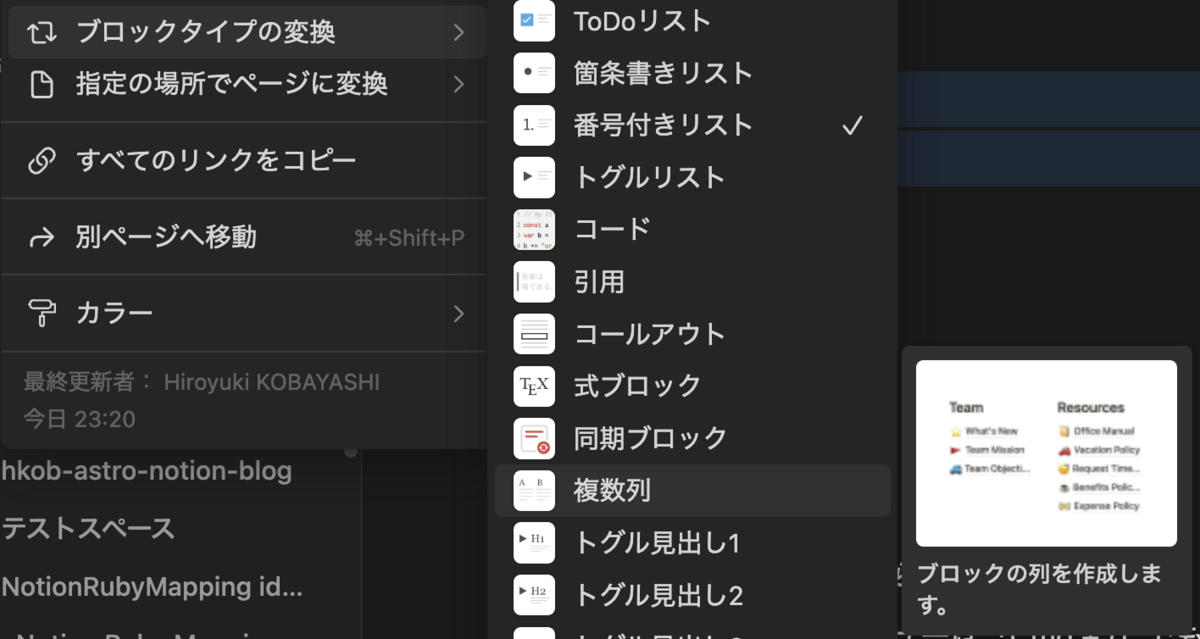Image resolution: width=1200 pixels, height=639 pixels.
Task: Click the 複数列 columns icon
Action: pyautogui.click(x=534, y=490)
